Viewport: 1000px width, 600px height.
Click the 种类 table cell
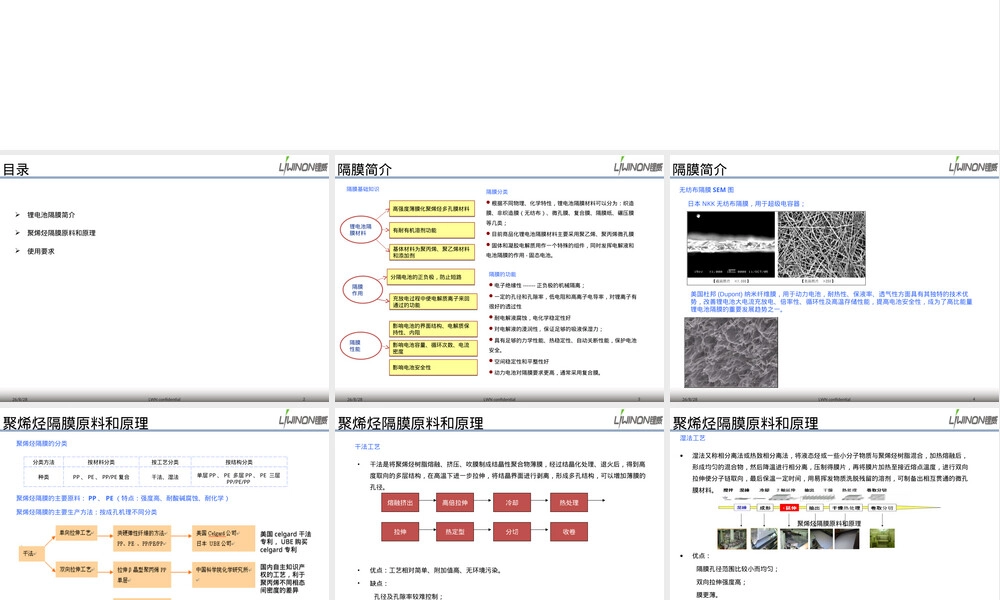43,478
